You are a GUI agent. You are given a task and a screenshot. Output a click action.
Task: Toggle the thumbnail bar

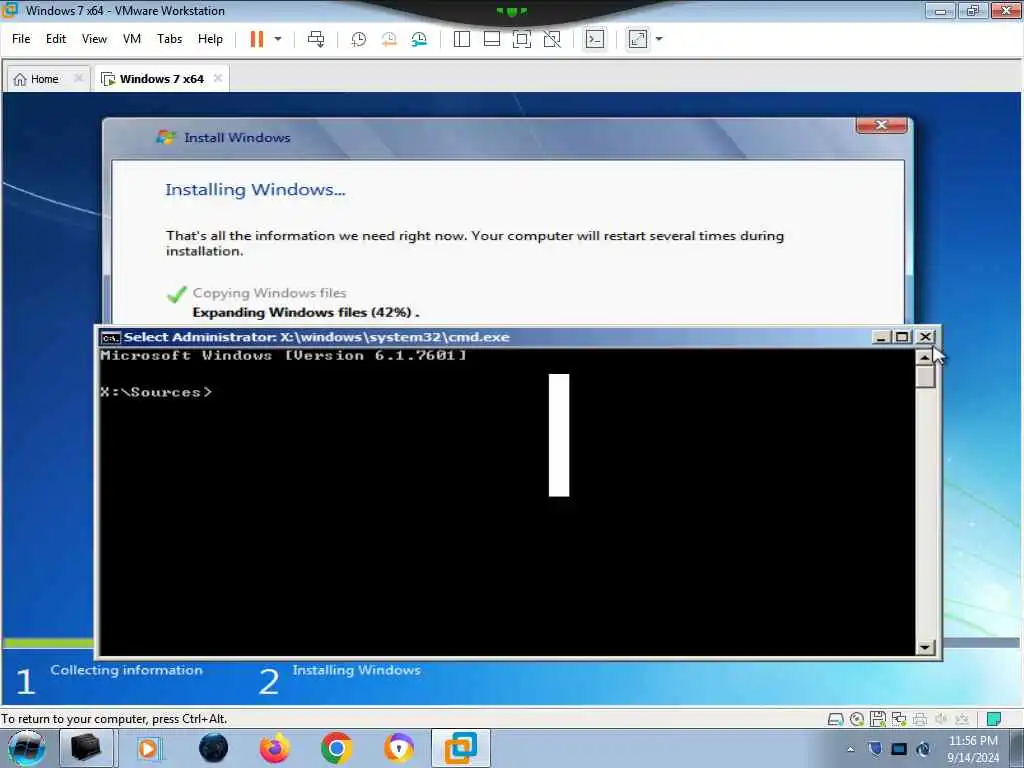pos(492,39)
